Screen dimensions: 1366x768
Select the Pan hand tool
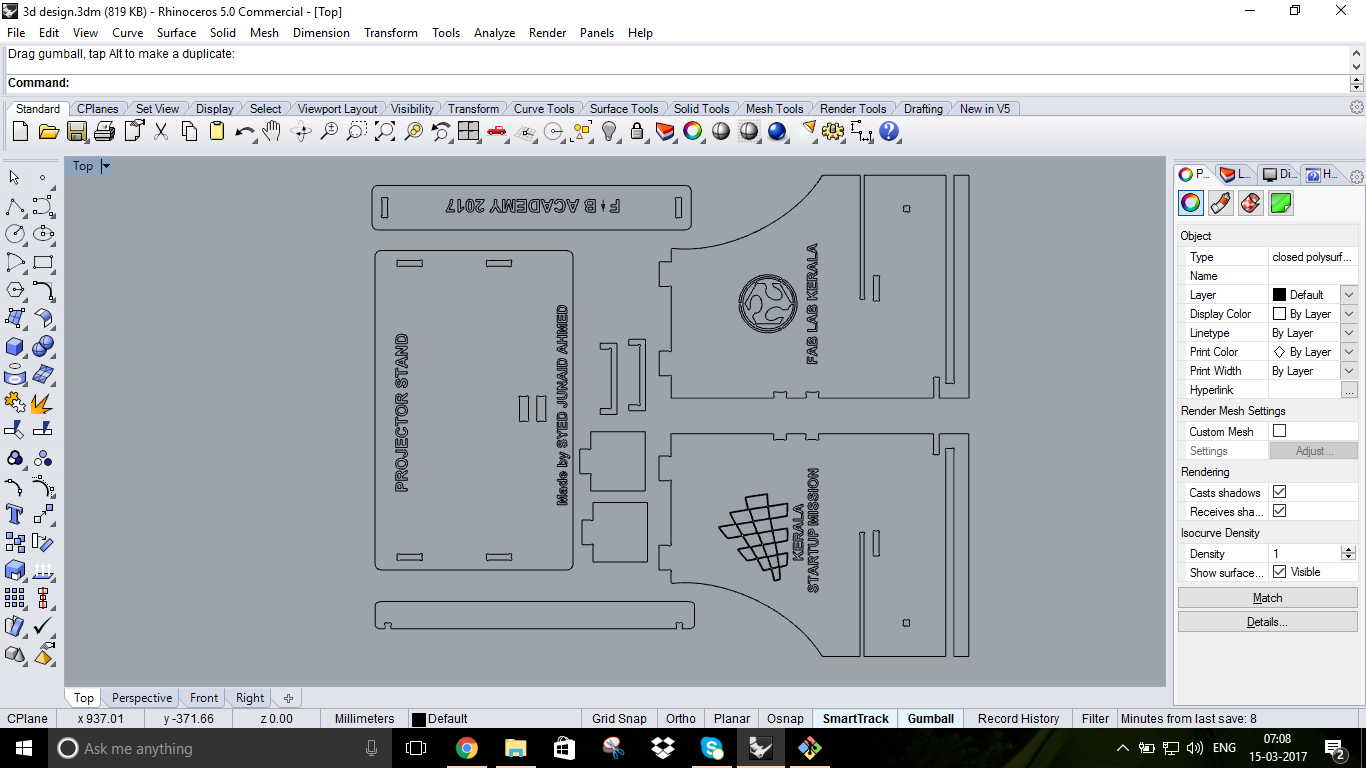click(272, 131)
